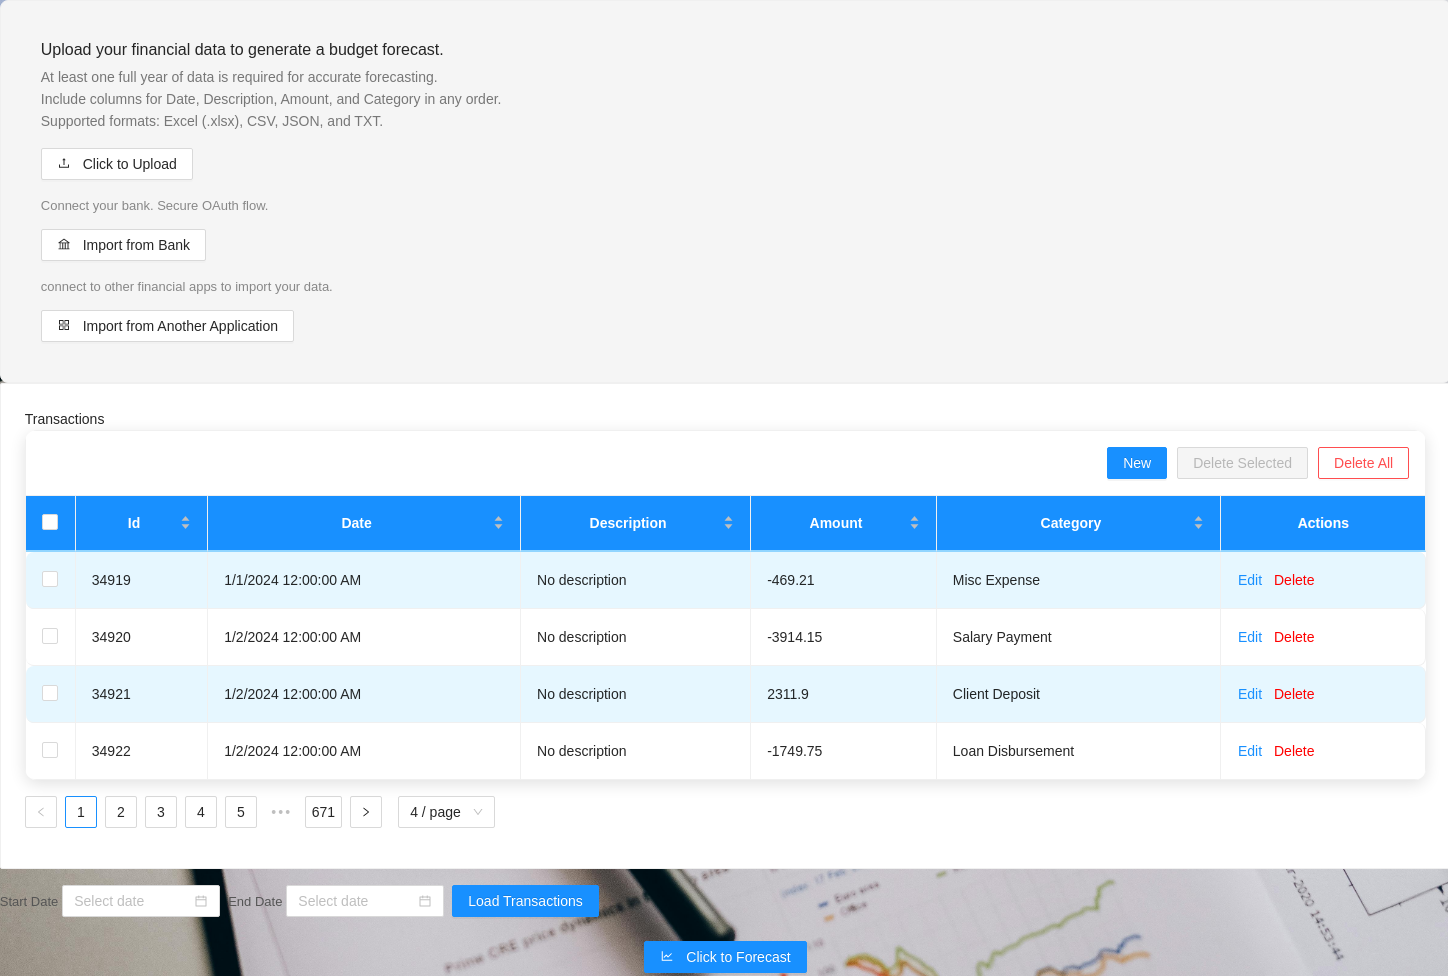Click the upload icon on Click to Upload
1448x976 pixels.
(x=63, y=163)
